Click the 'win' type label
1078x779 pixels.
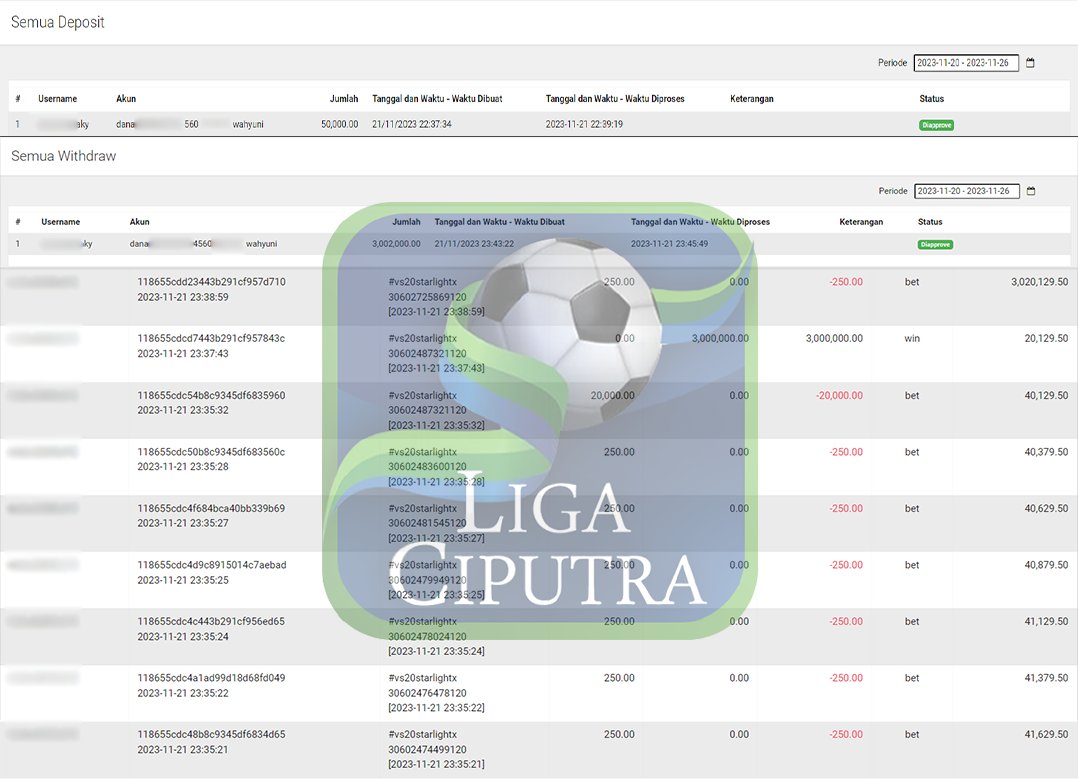coord(912,338)
